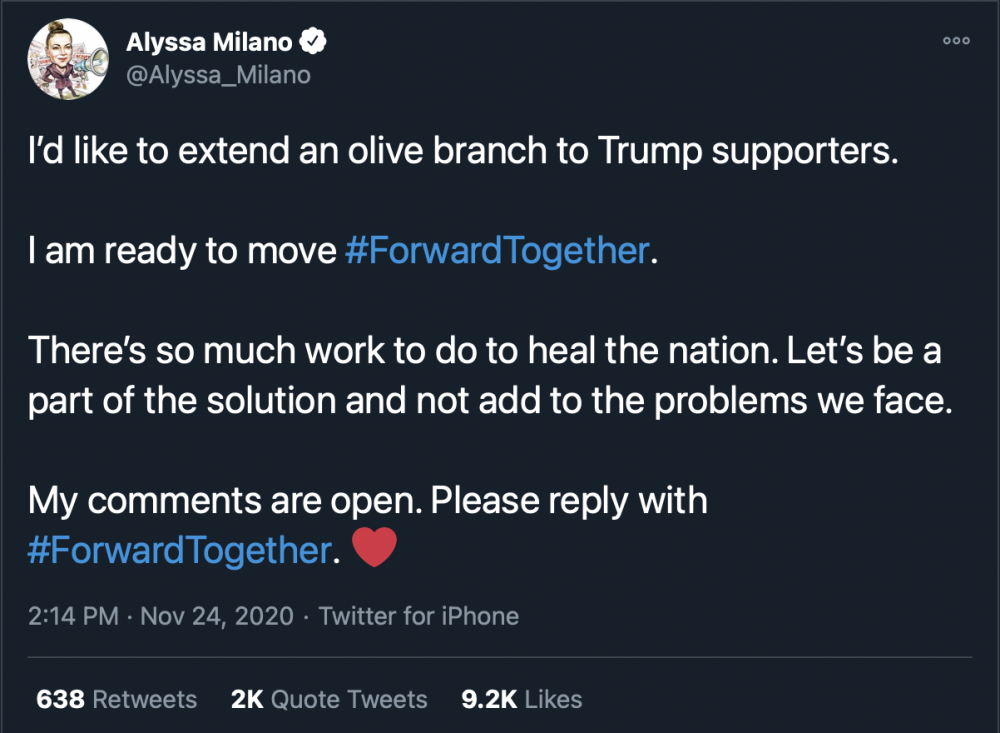1000x733 pixels.
Task: Open the Twitter for iPhone source link
Action: coord(418,616)
